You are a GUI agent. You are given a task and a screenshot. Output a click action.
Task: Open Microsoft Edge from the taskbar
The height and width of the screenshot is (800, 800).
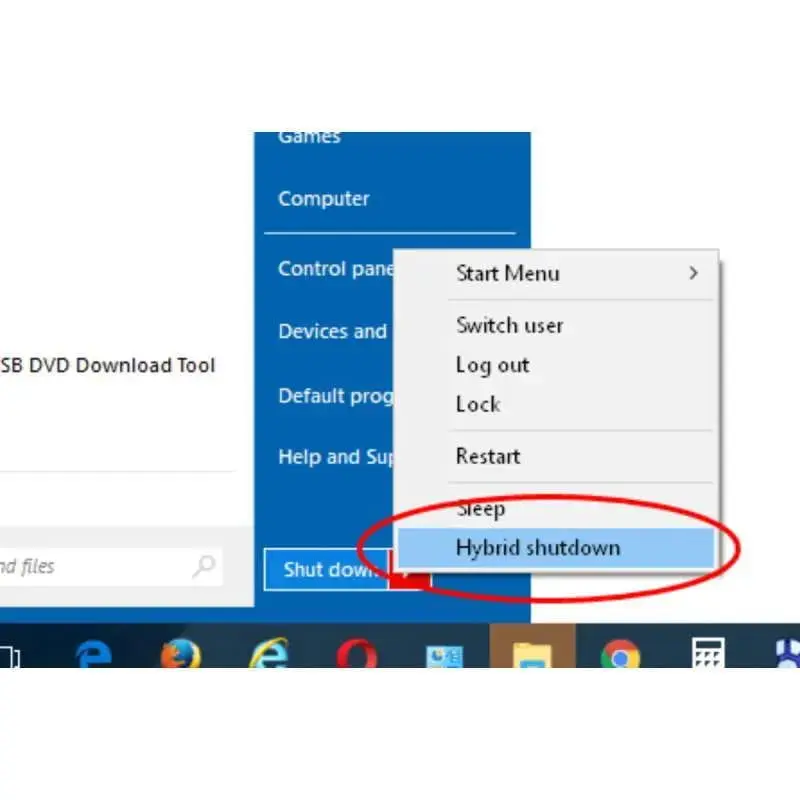pos(93,654)
